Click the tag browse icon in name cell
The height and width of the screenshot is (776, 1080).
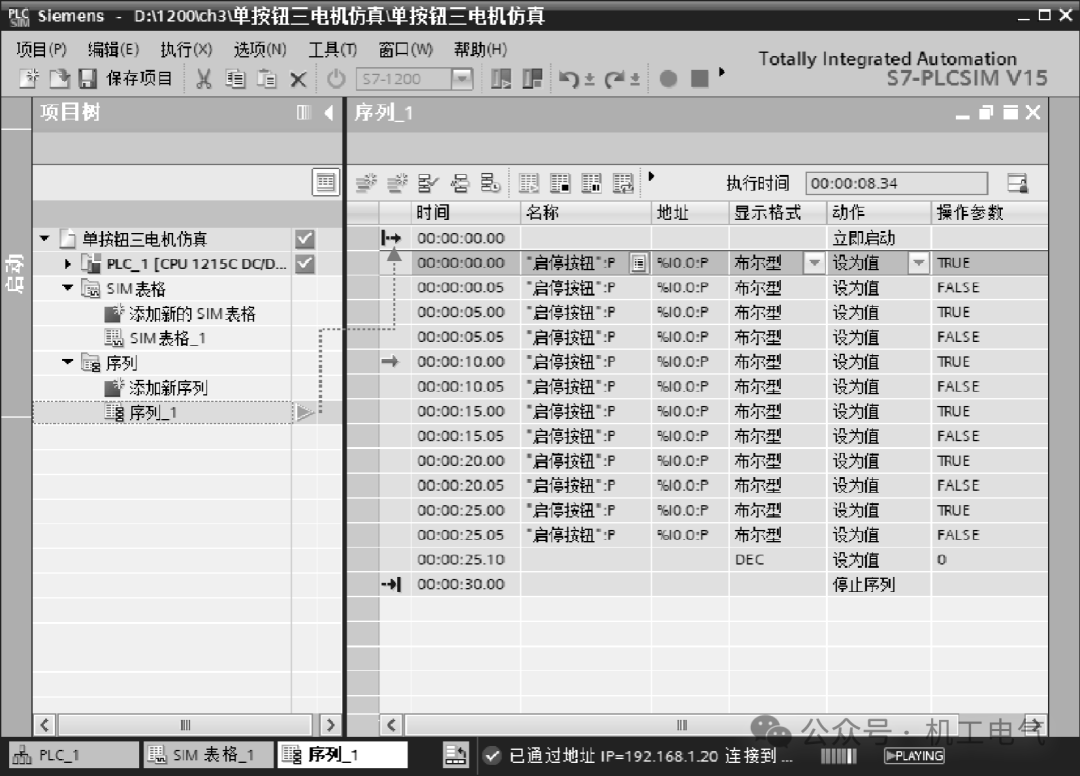pyautogui.click(x=638, y=263)
